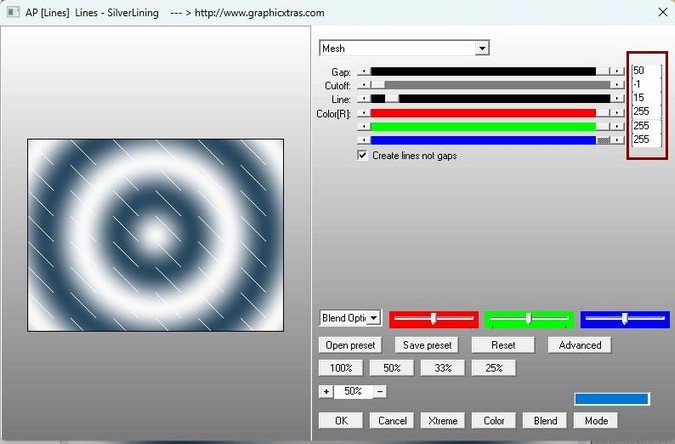Toggle 'Create lines not gaps' checkbox
675x444 pixels.
click(362, 156)
